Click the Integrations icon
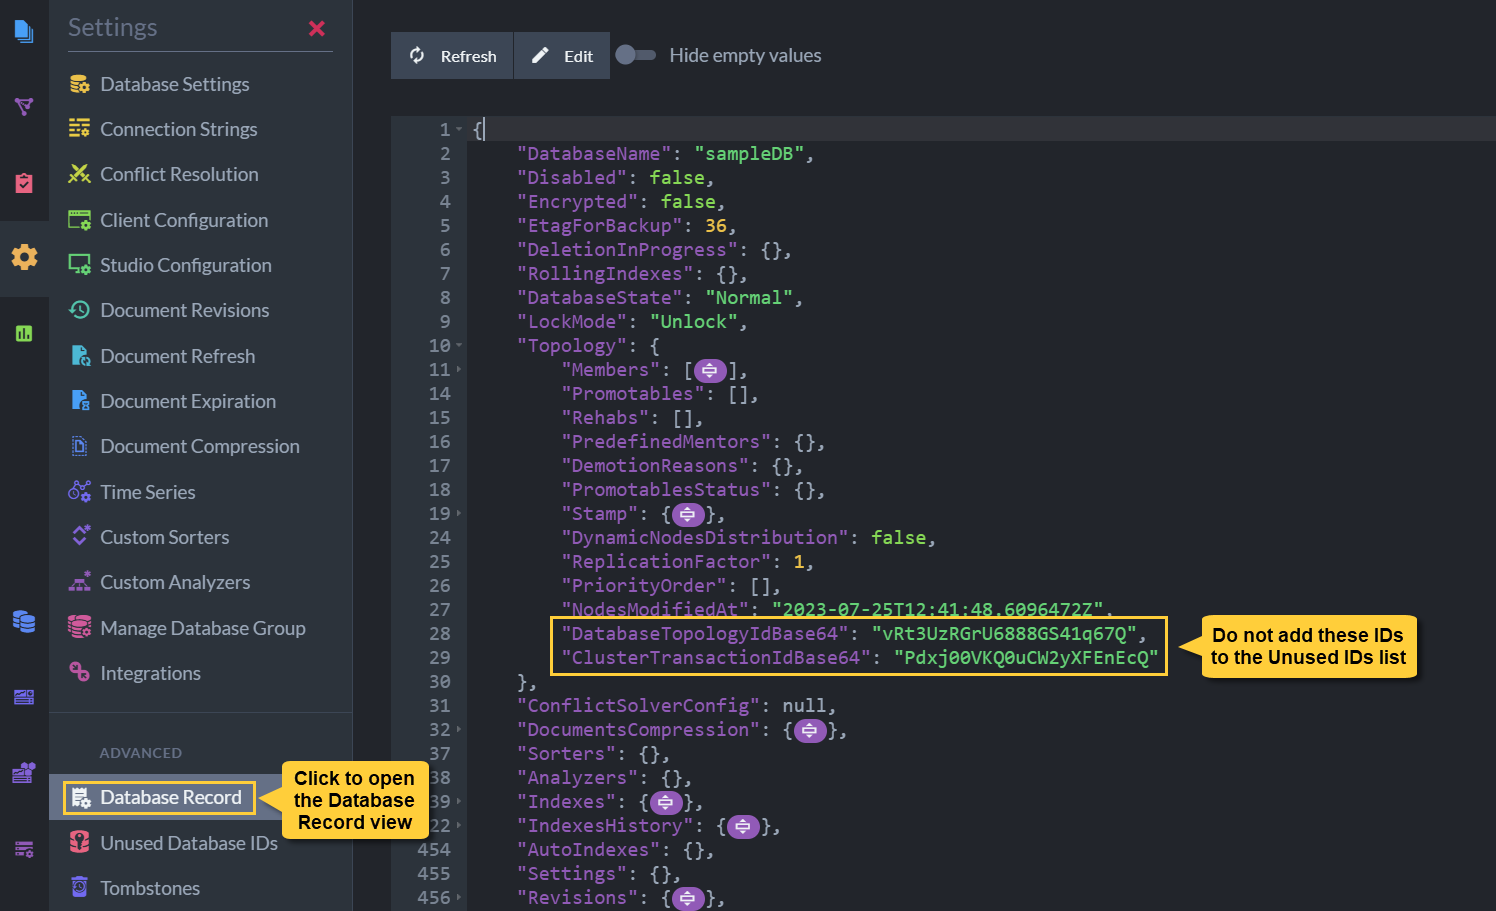This screenshot has width=1496, height=911. click(80, 672)
